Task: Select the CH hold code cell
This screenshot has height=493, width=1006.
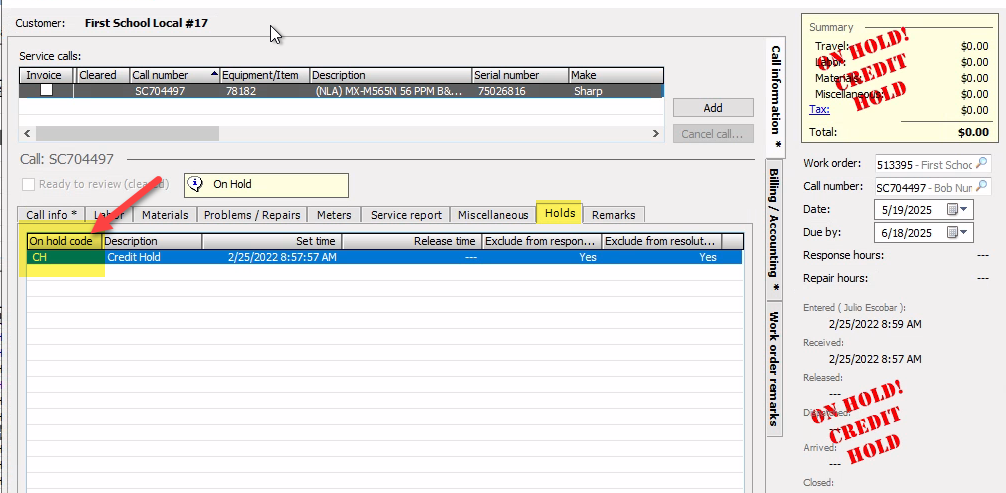Action: click(65, 257)
